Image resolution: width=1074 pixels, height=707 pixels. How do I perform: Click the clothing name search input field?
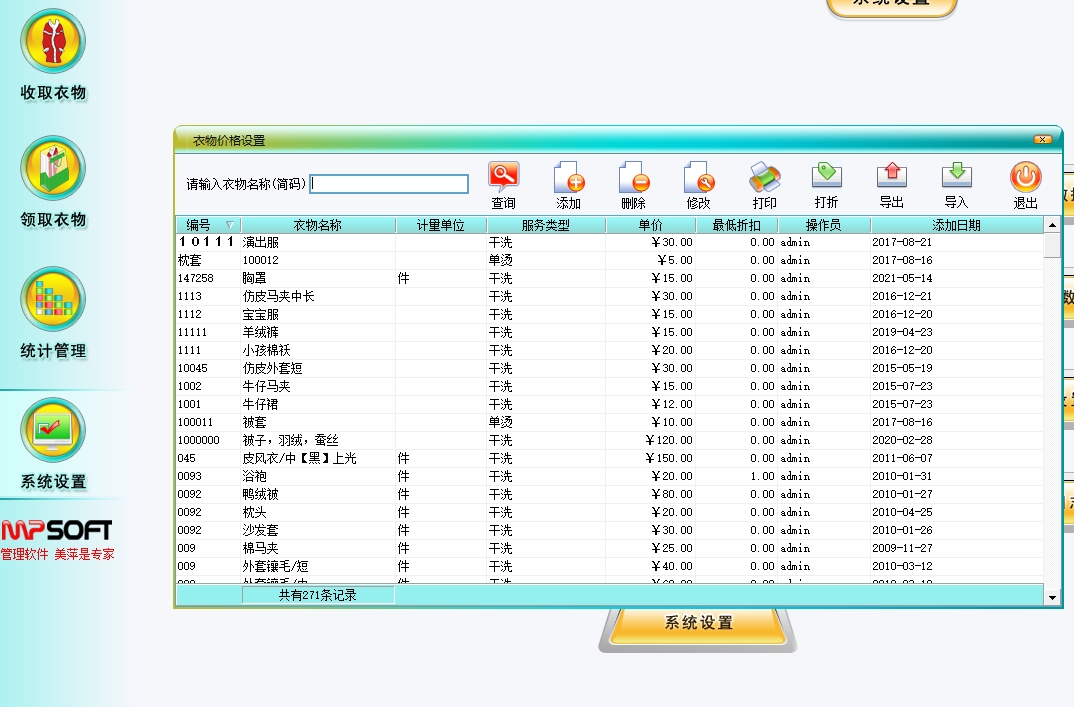coord(389,184)
